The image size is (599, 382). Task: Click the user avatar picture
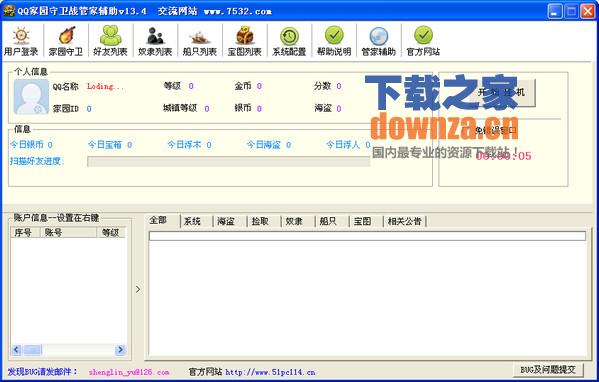coord(31,97)
